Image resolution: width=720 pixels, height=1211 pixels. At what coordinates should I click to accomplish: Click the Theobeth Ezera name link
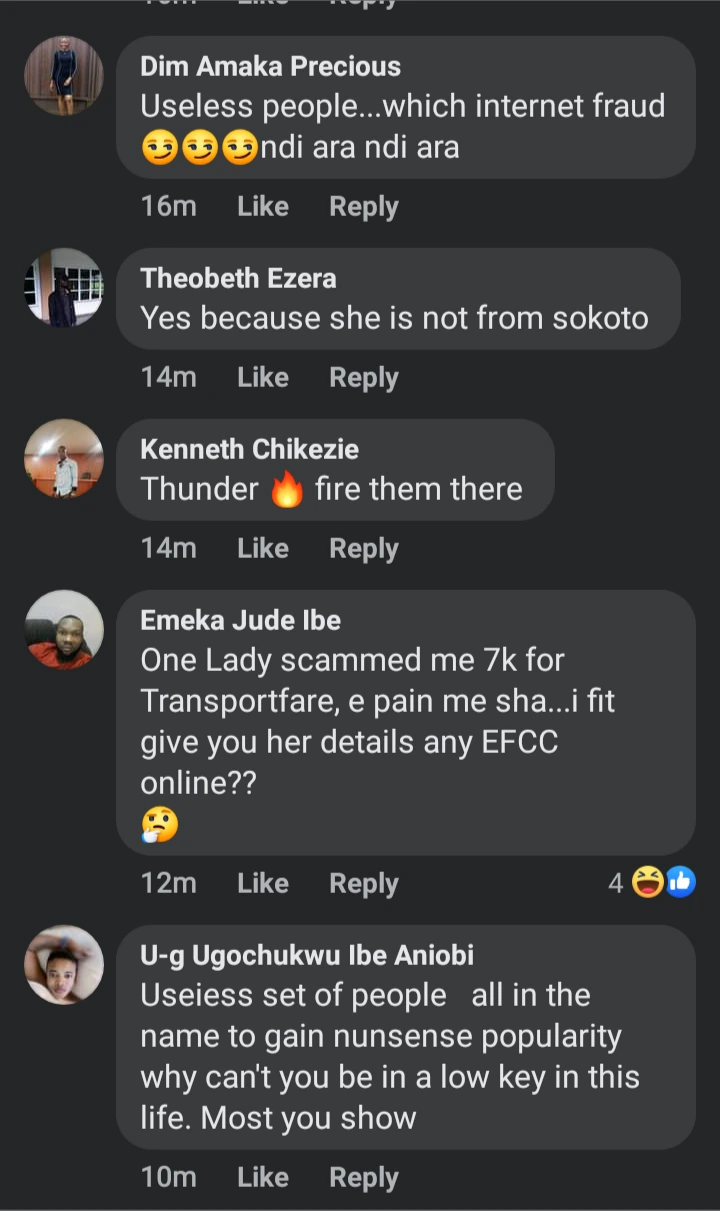tap(238, 278)
